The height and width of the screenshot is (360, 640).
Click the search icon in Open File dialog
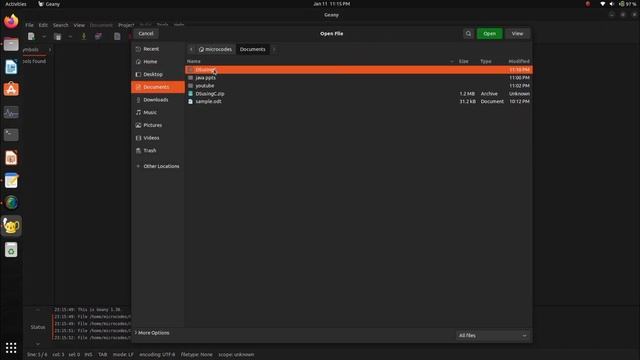click(x=468, y=33)
